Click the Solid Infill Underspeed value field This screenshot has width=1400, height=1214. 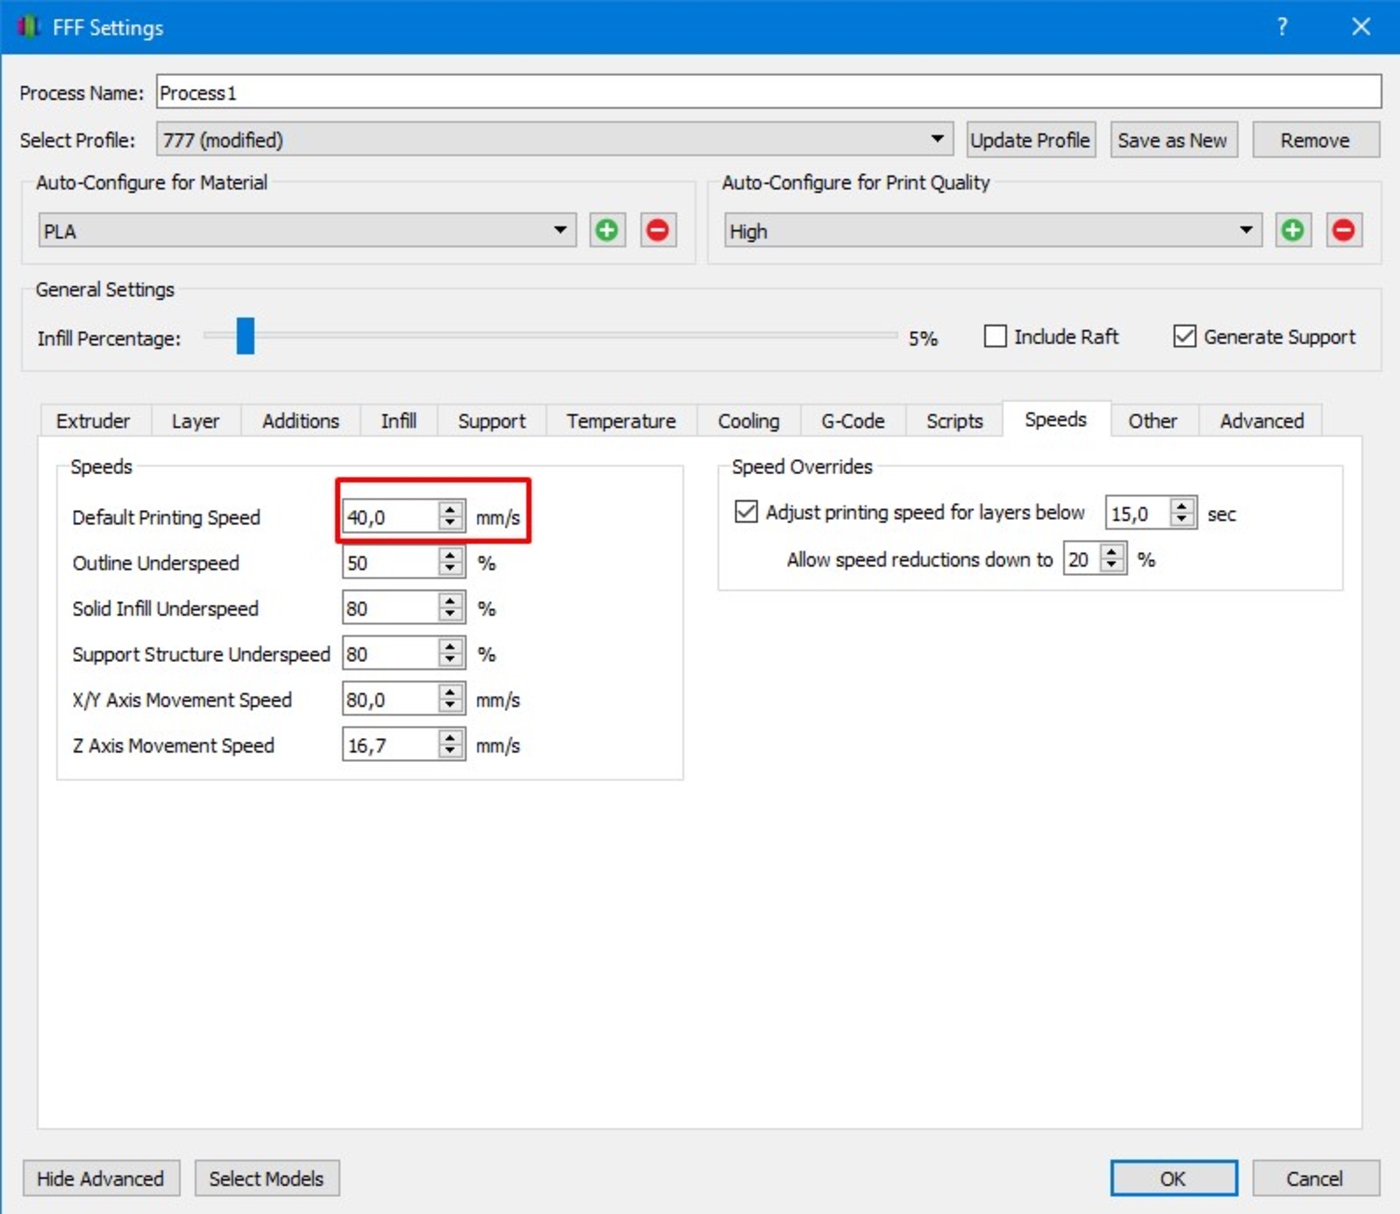point(390,608)
